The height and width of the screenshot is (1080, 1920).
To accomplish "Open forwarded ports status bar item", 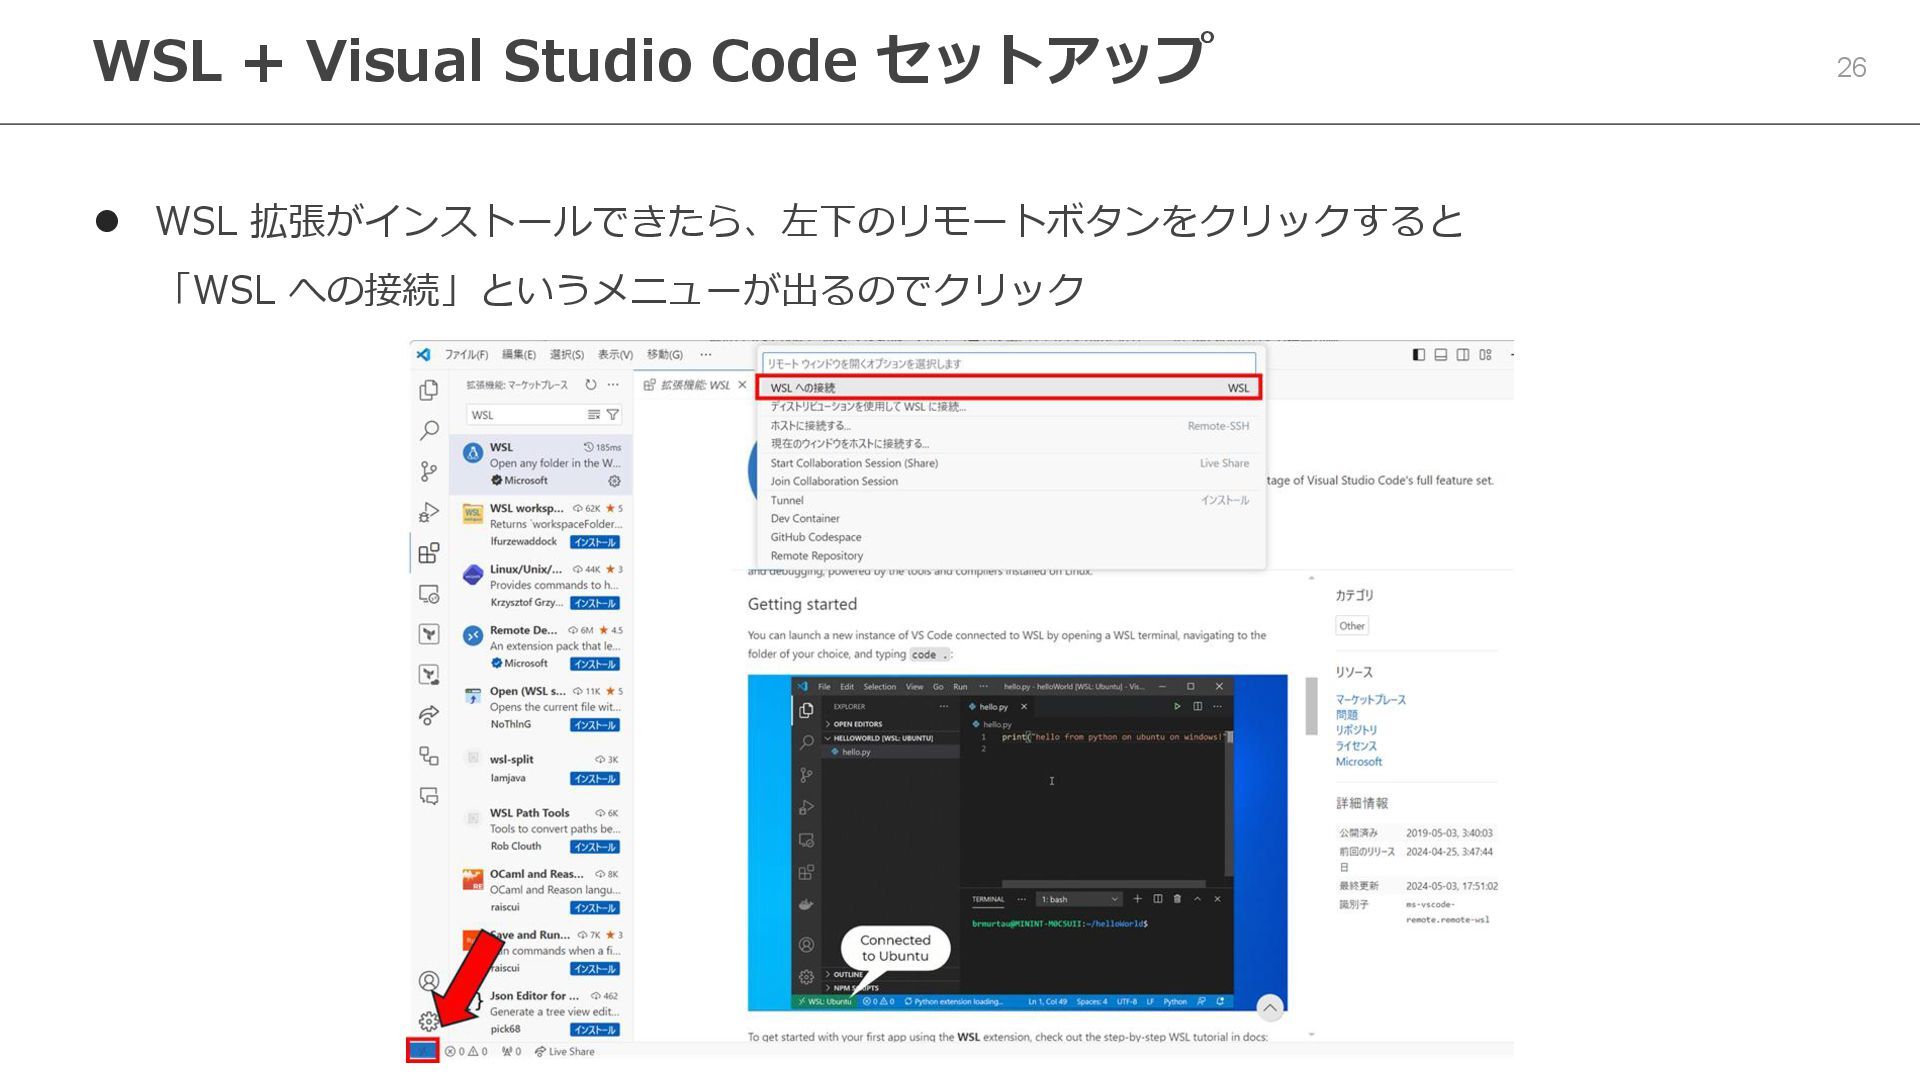I will click(x=511, y=1052).
